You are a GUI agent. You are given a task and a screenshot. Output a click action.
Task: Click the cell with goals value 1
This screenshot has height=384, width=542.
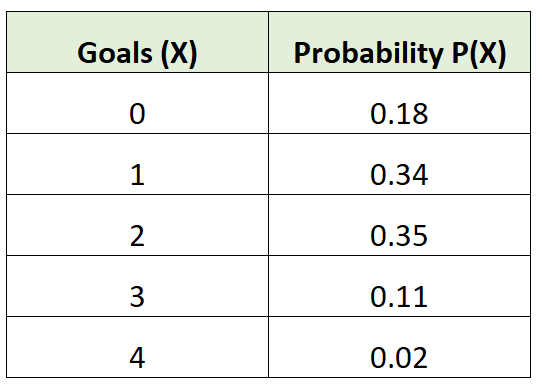137,164
